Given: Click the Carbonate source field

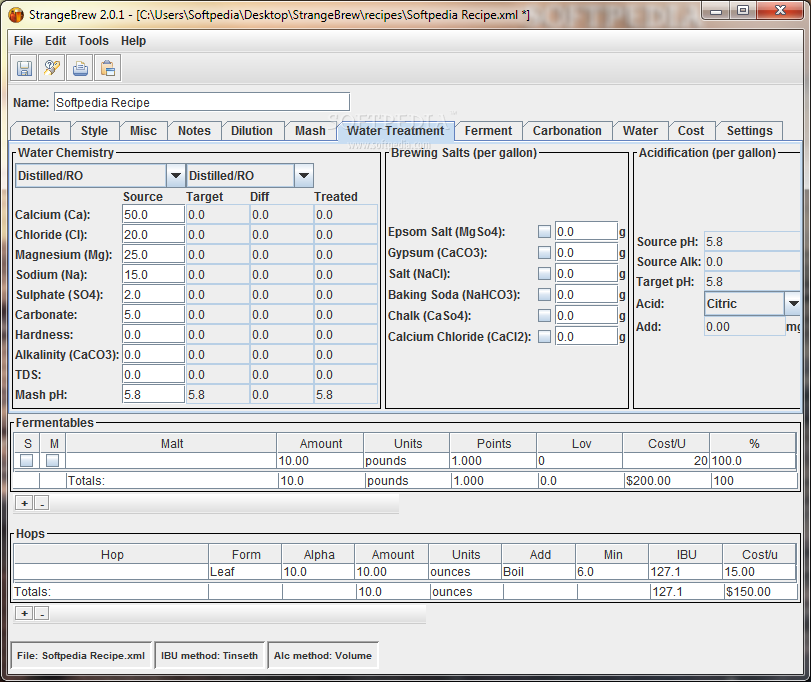Looking at the screenshot, I should coord(153,315).
